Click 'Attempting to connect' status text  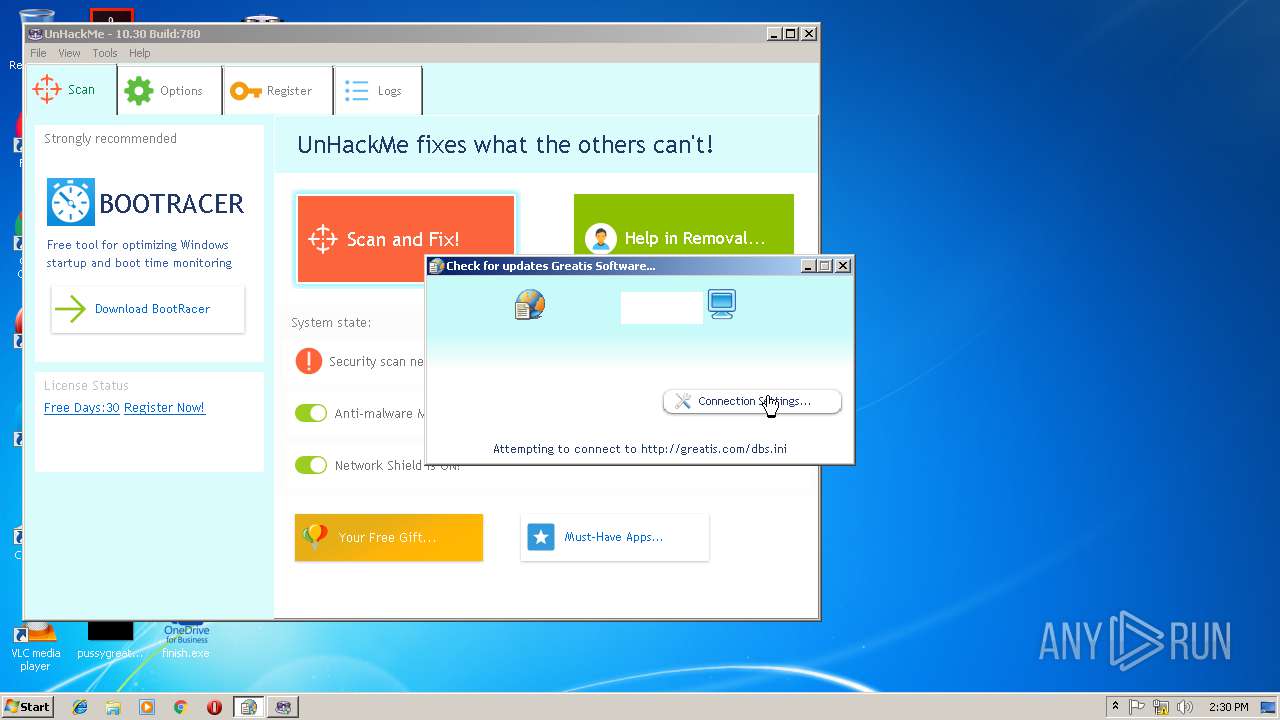coord(640,449)
